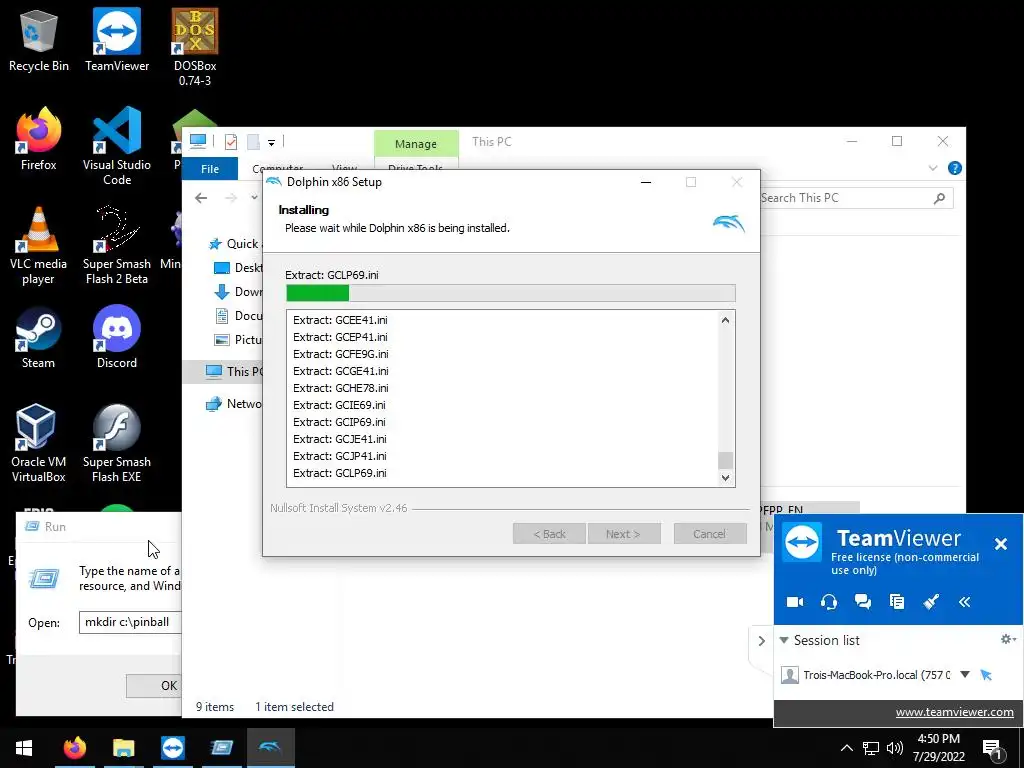Click the TeamViewer panel video camera icon
This screenshot has width=1024, height=768.
pyautogui.click(x=795, y=601)
